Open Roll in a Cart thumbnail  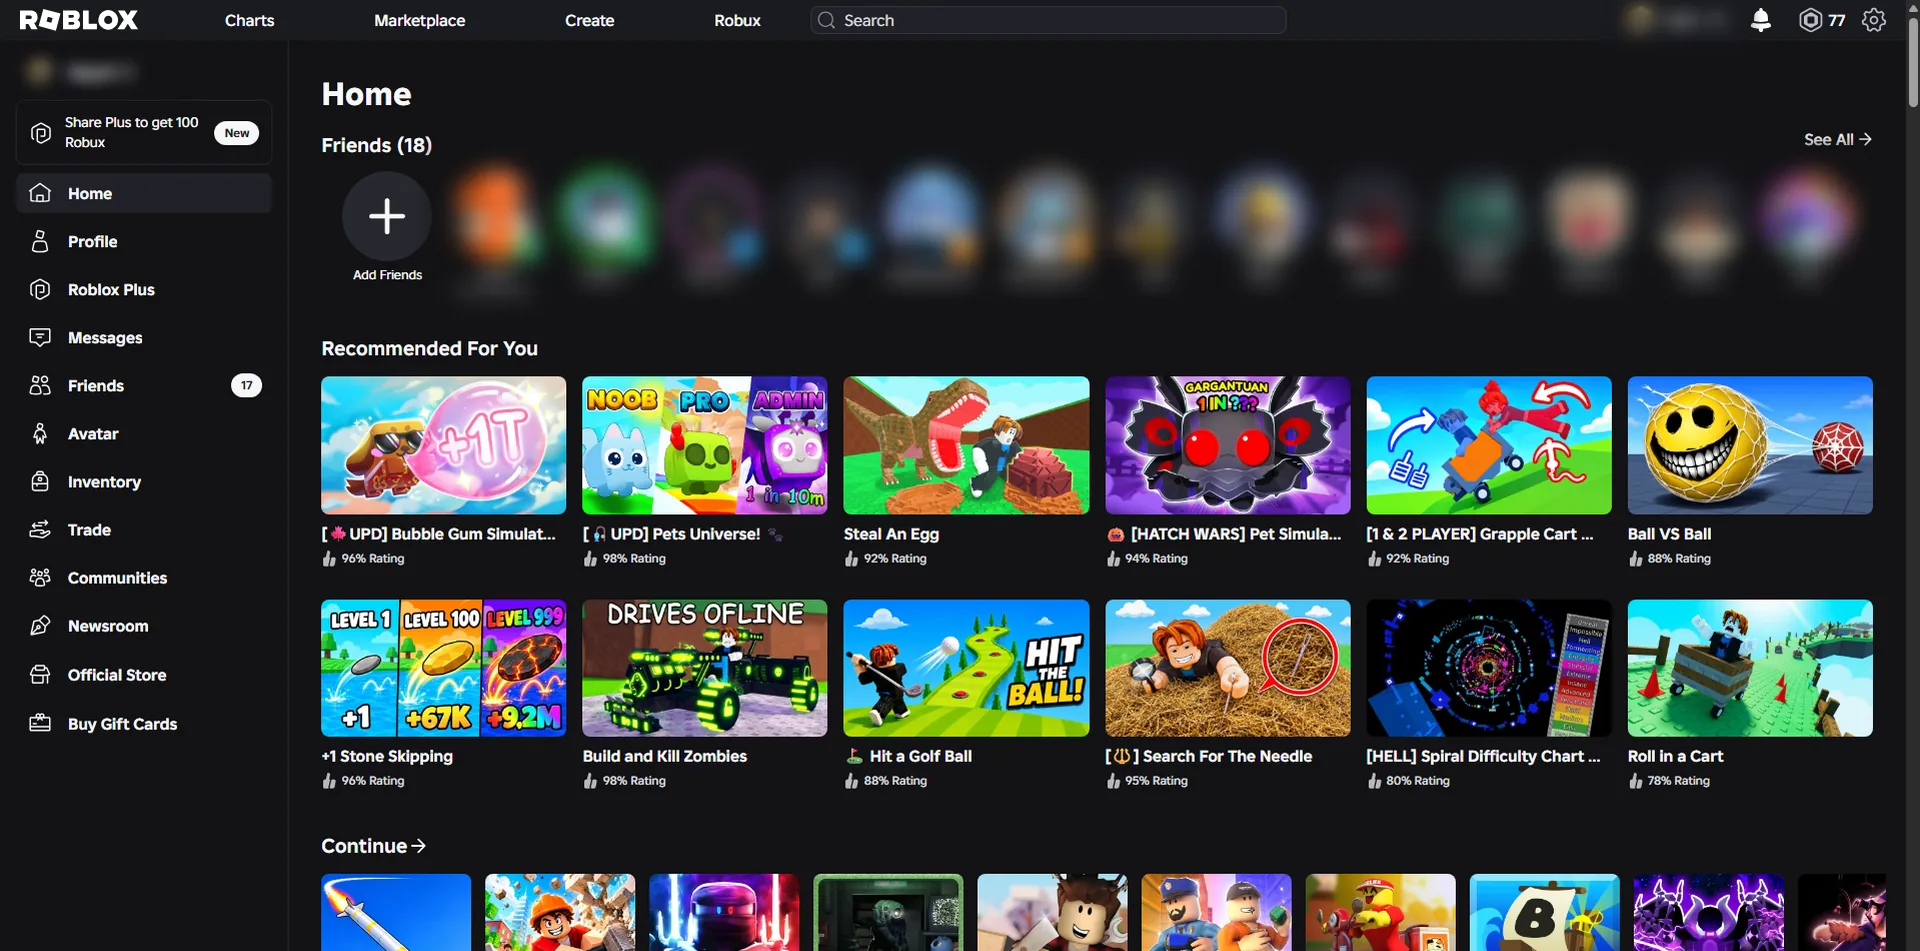(x=1750, y=668)
